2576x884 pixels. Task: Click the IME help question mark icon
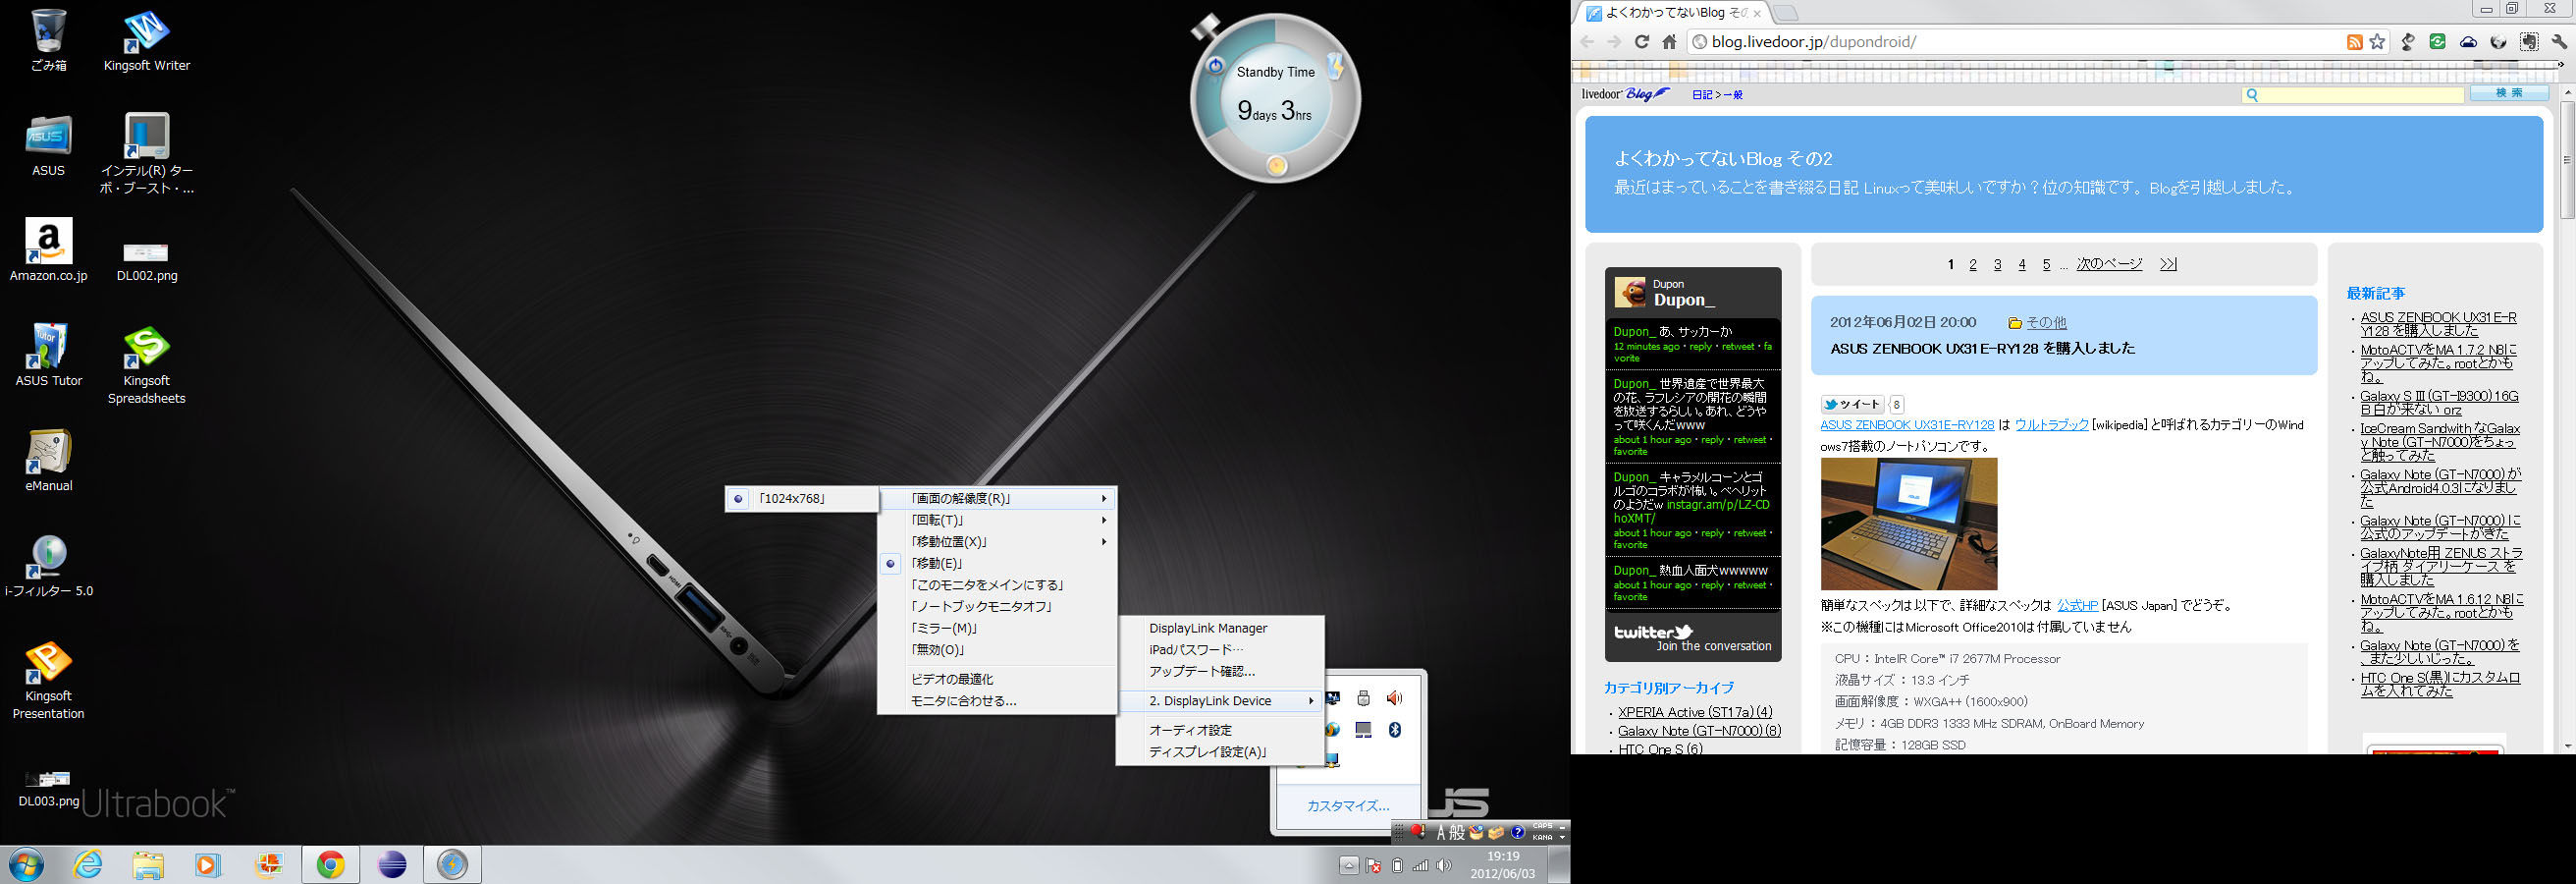[1517, 832]
